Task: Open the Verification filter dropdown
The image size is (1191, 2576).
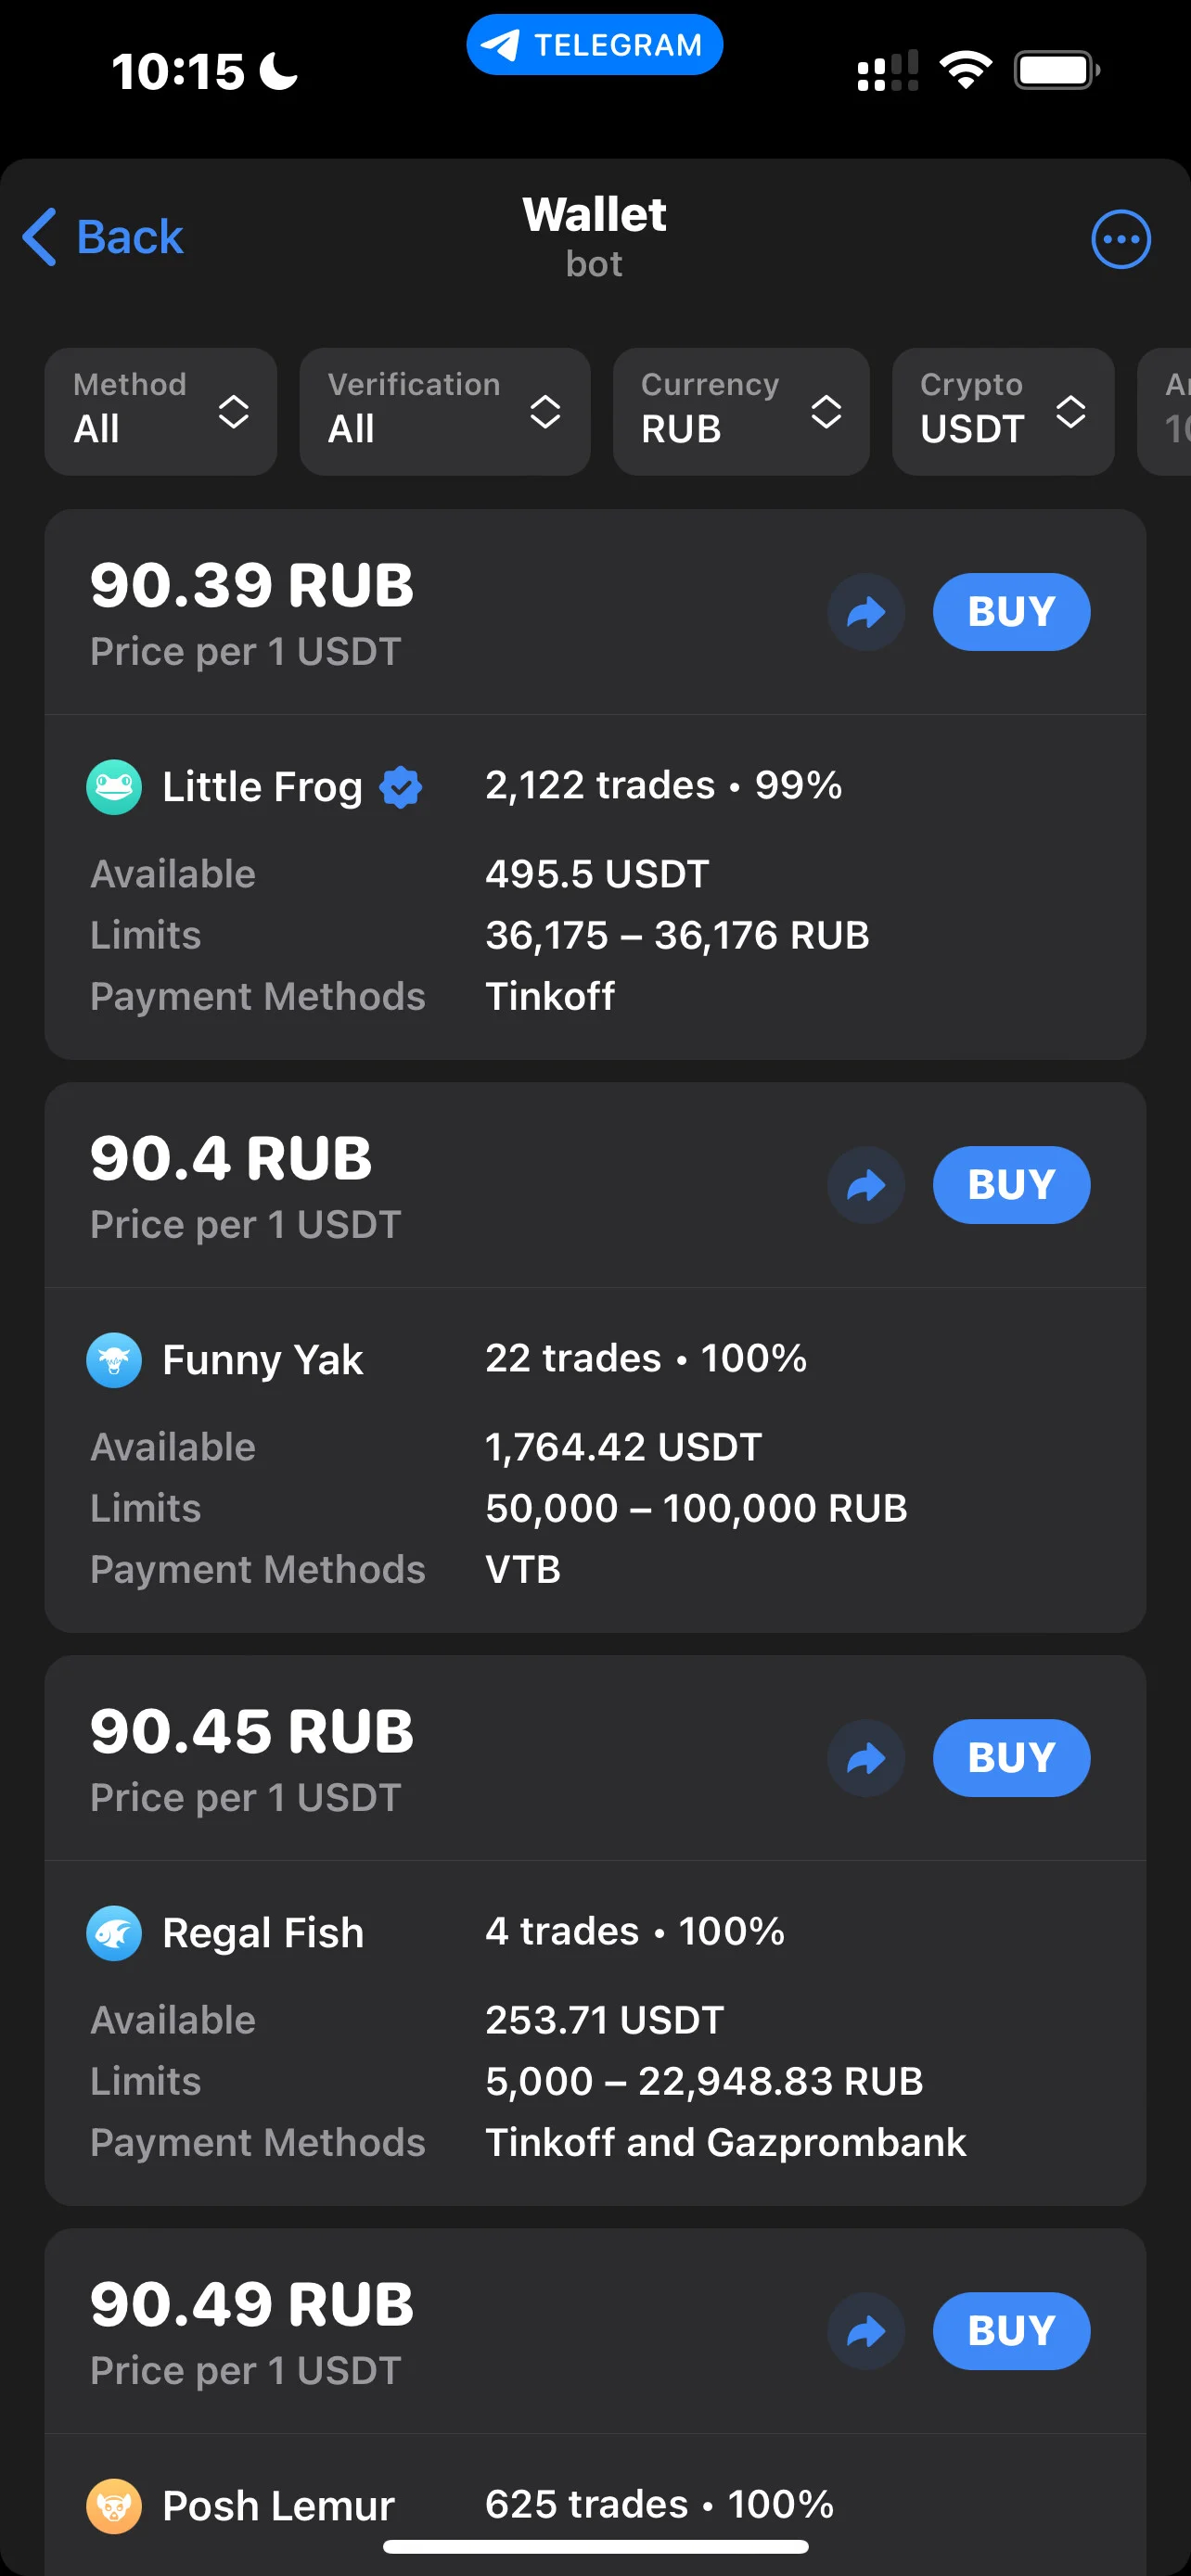Action: click(445, 411)
